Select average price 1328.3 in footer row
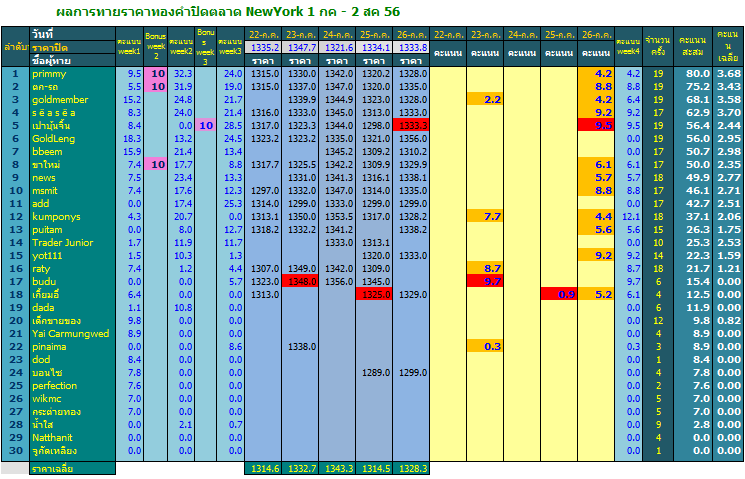 click(x=411, y=469)
